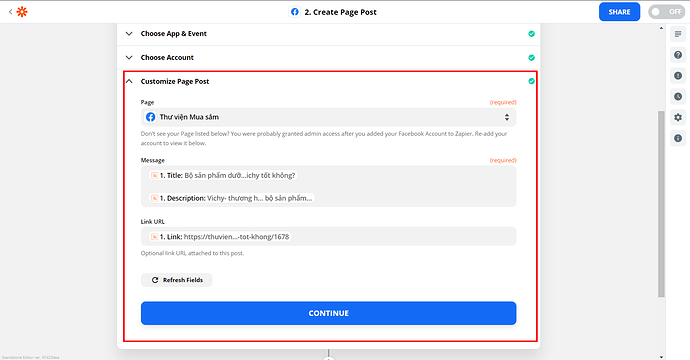Viewport: 690px width, 360px height.
Task: Click the Message field label
Action: tap(153, 160)
